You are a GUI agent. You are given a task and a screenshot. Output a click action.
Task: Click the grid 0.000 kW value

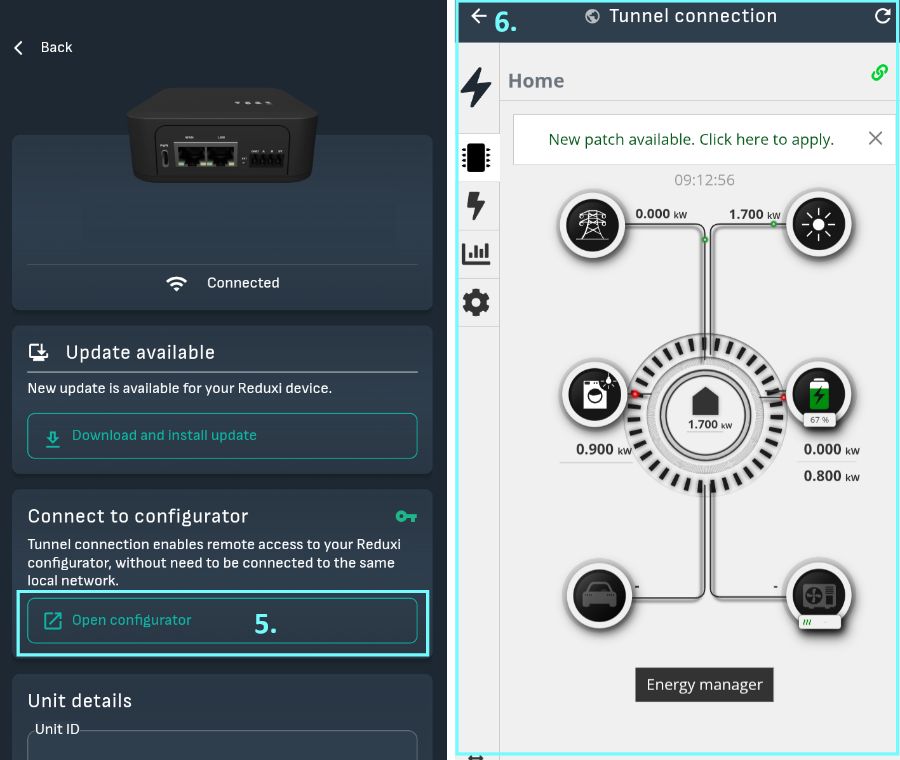661,214
